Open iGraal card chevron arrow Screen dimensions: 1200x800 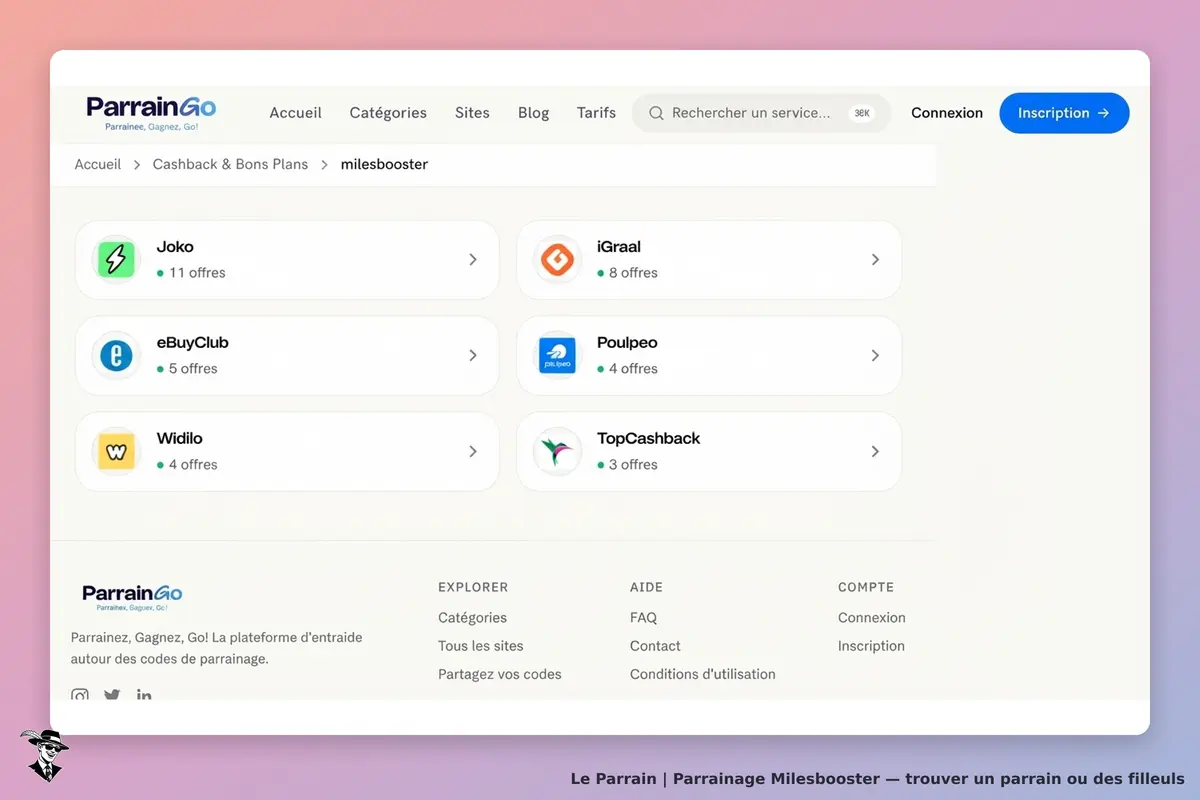875,260
